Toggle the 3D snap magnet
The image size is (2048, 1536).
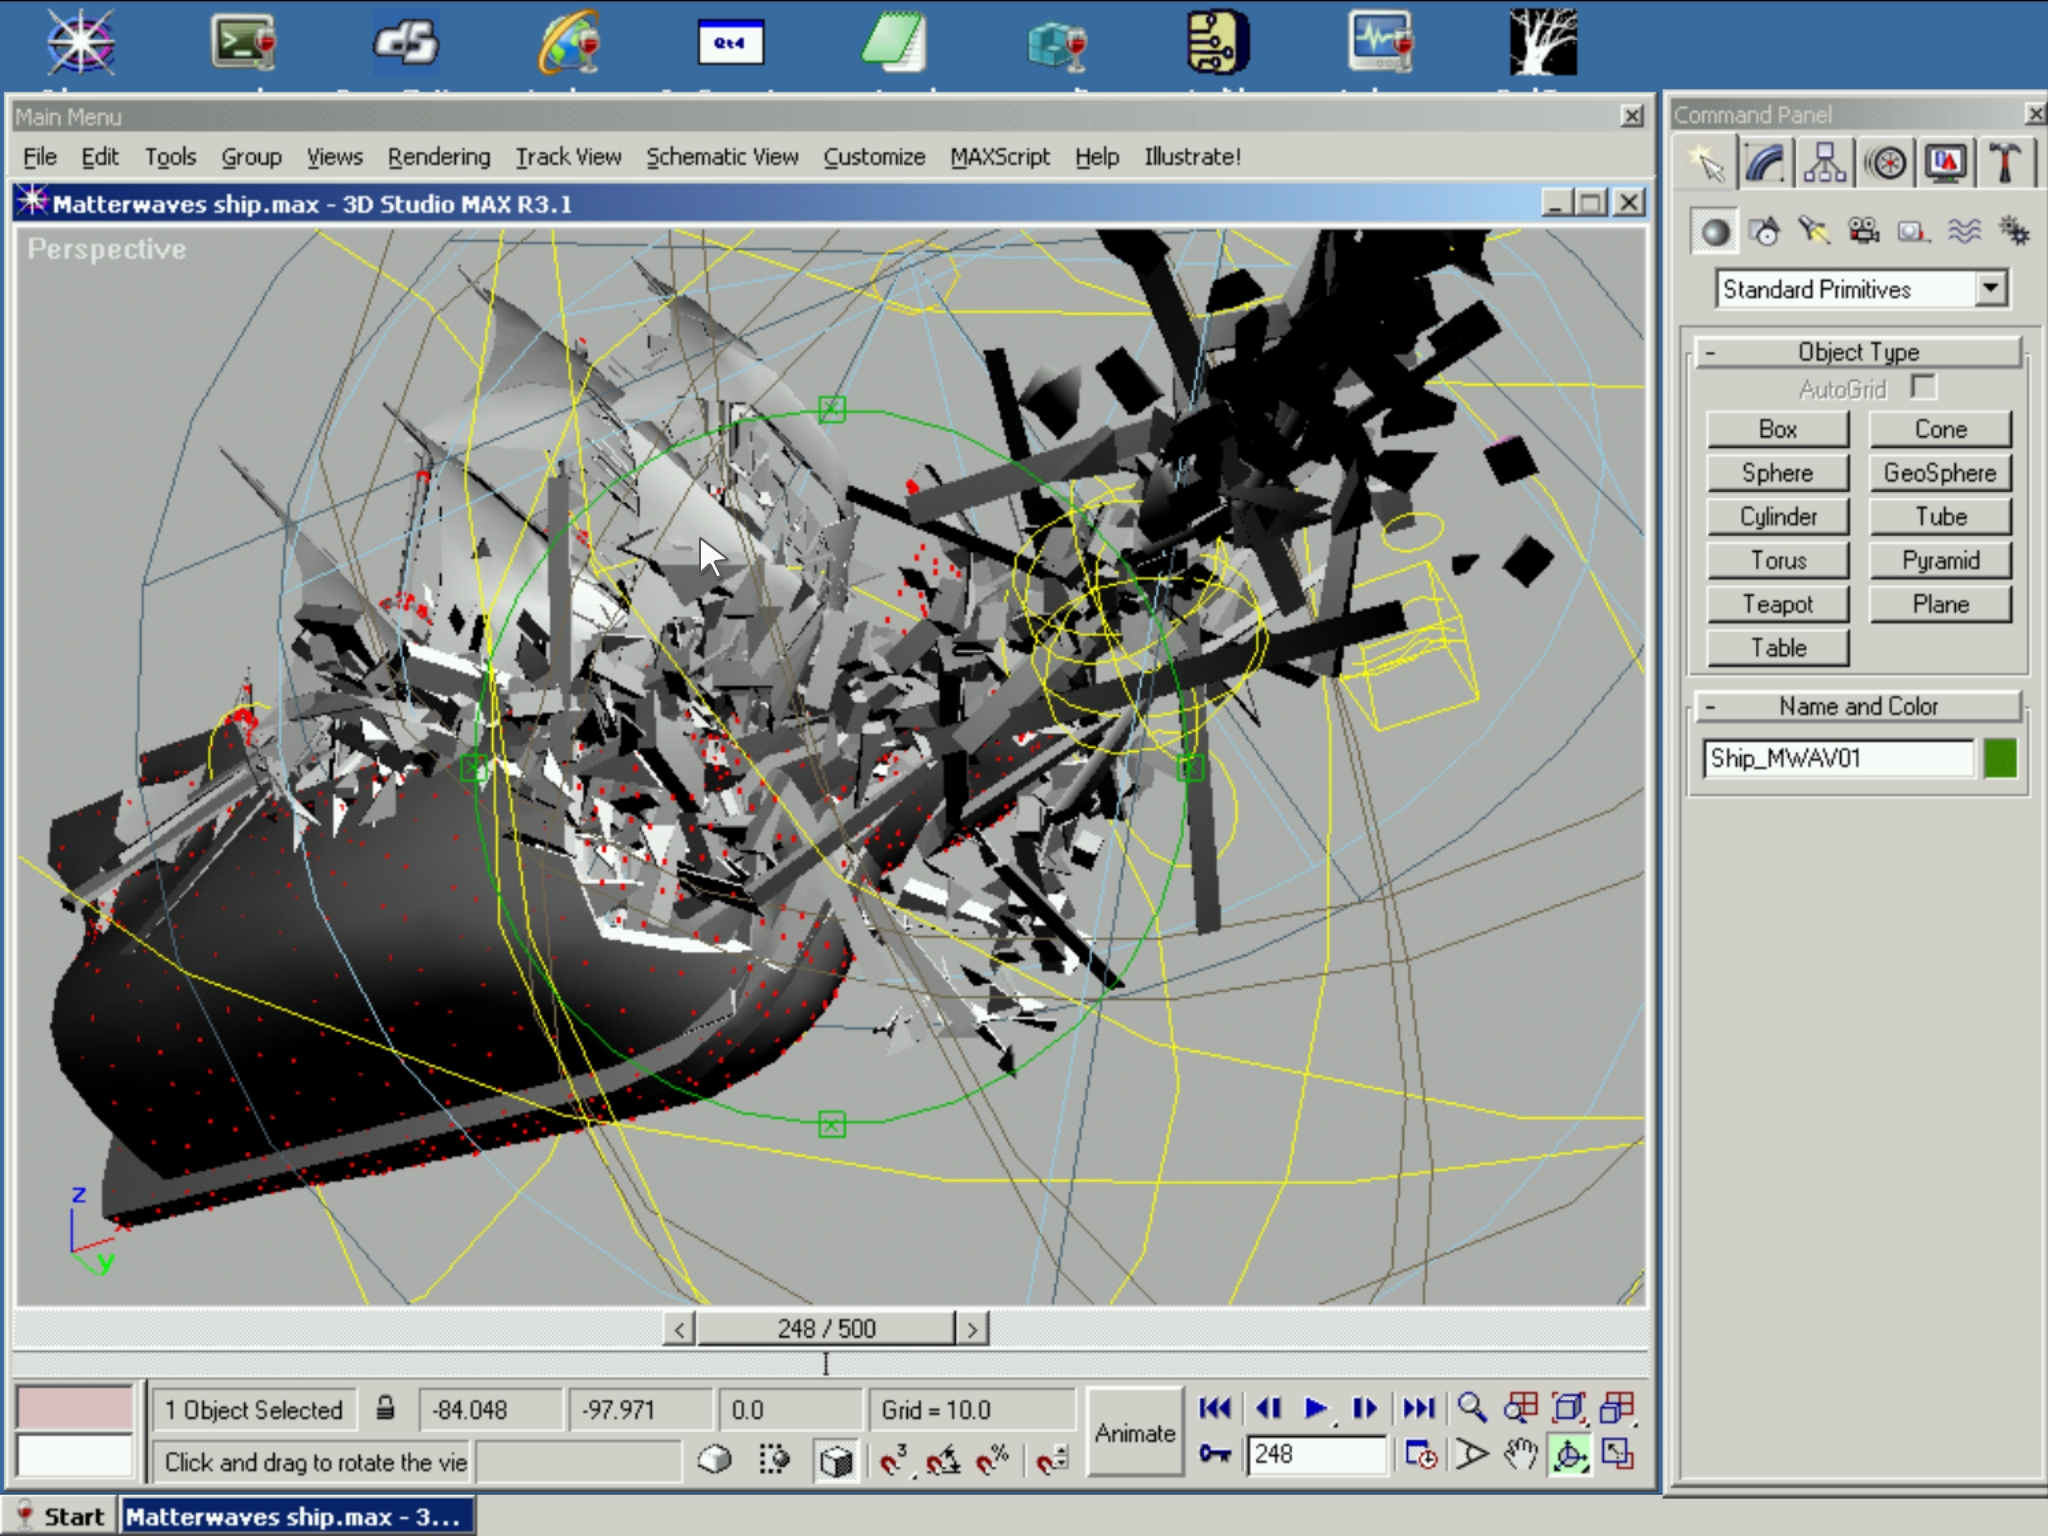pos(893,1461)
